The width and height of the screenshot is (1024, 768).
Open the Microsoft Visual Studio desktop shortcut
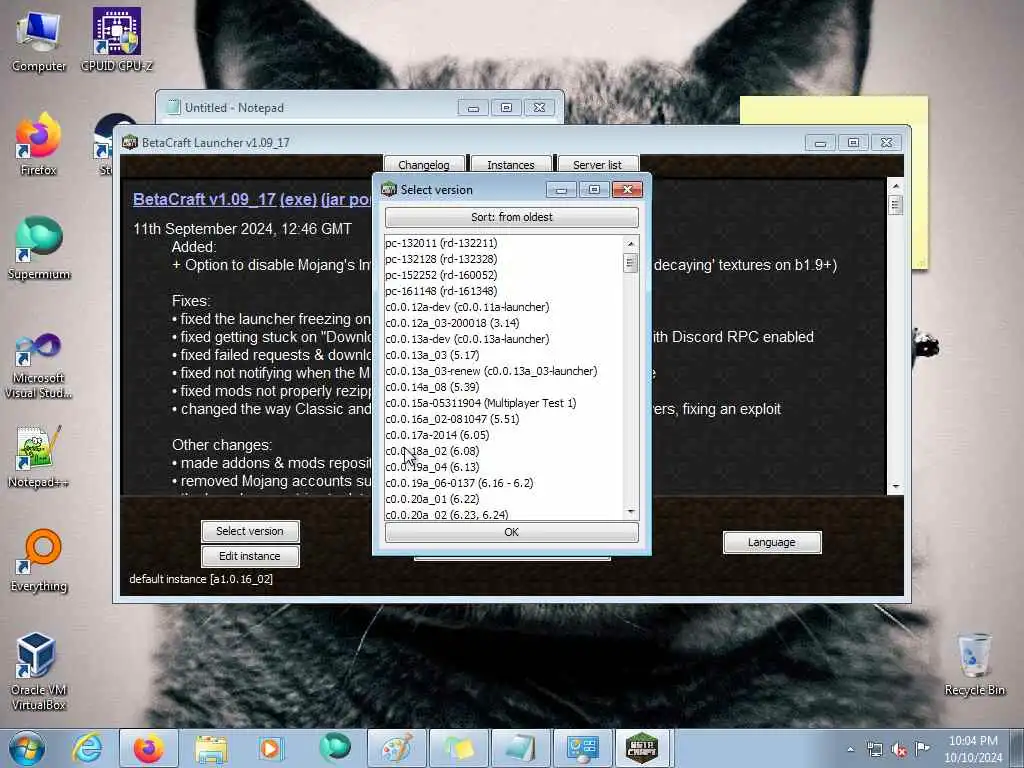click(x=39, y=366)
